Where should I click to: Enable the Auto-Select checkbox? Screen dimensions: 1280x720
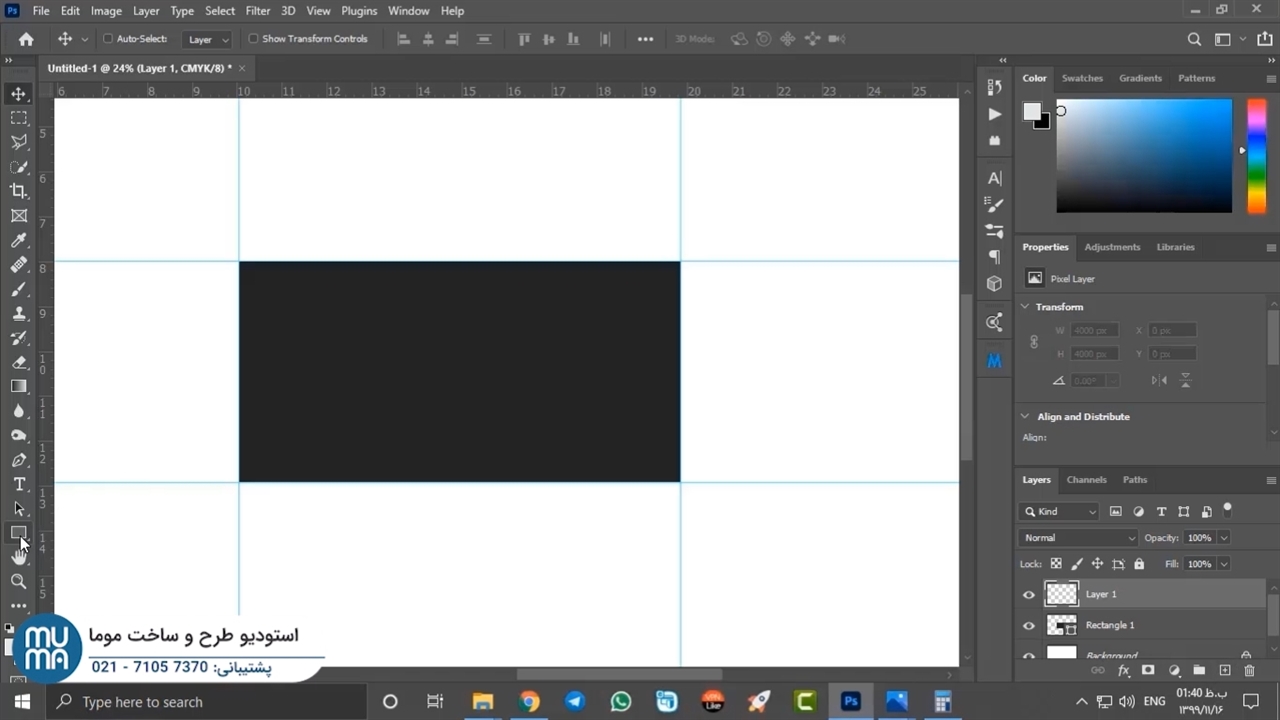(108, 39)
